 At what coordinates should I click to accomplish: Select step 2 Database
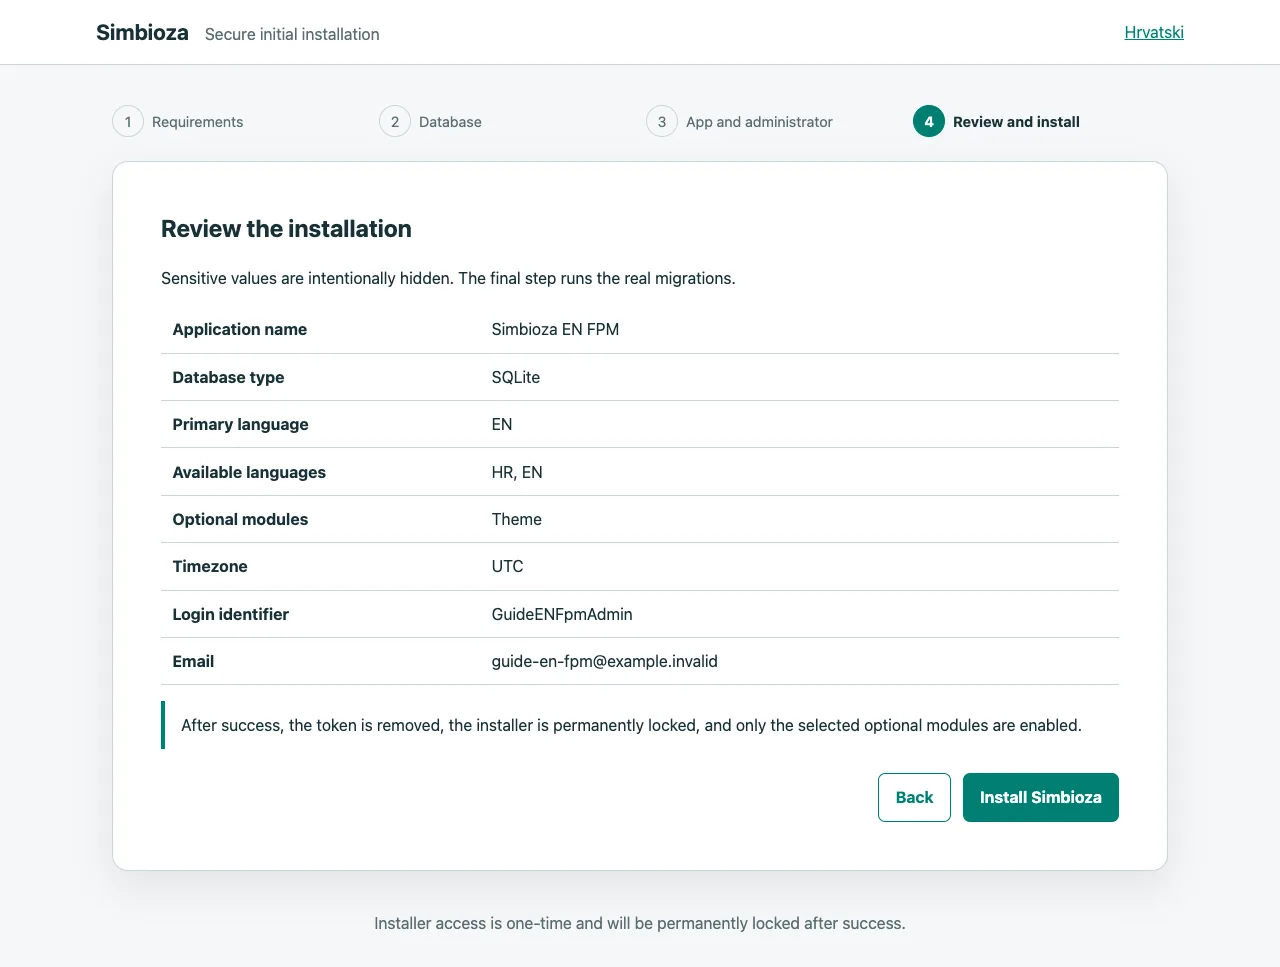coord(431,121)
